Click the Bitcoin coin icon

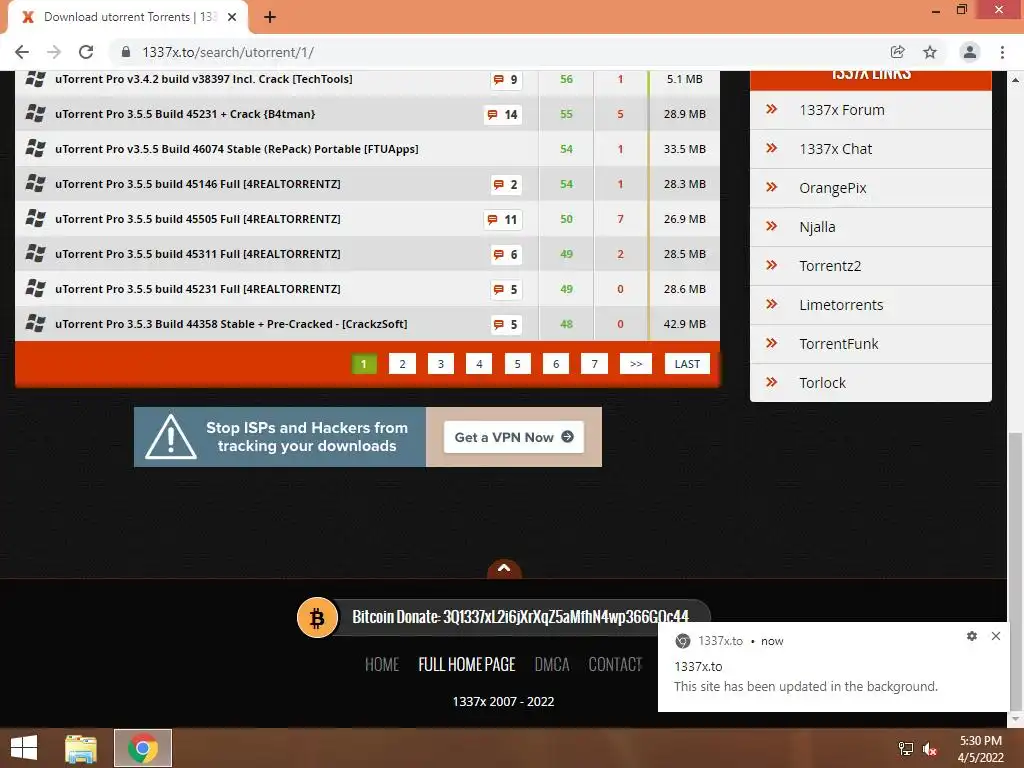click(317, 617)
